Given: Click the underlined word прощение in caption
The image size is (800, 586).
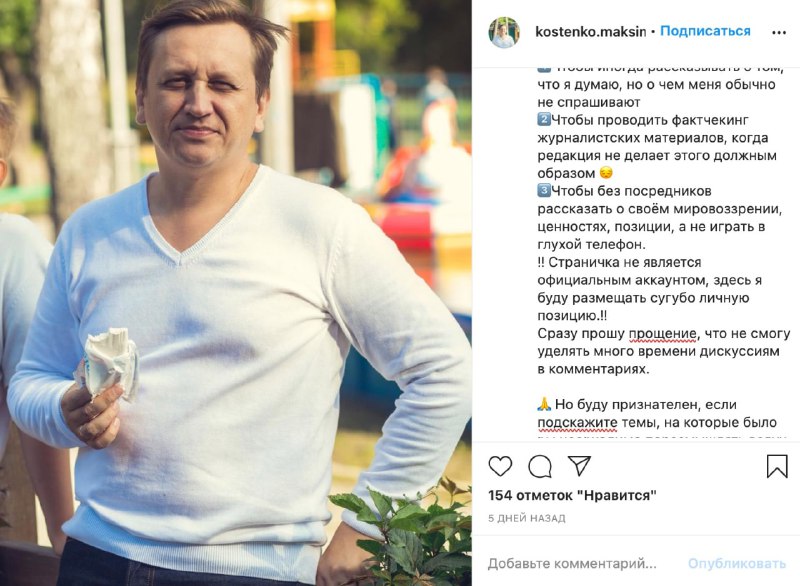Looking at the screenshot, I should (662, 334).
